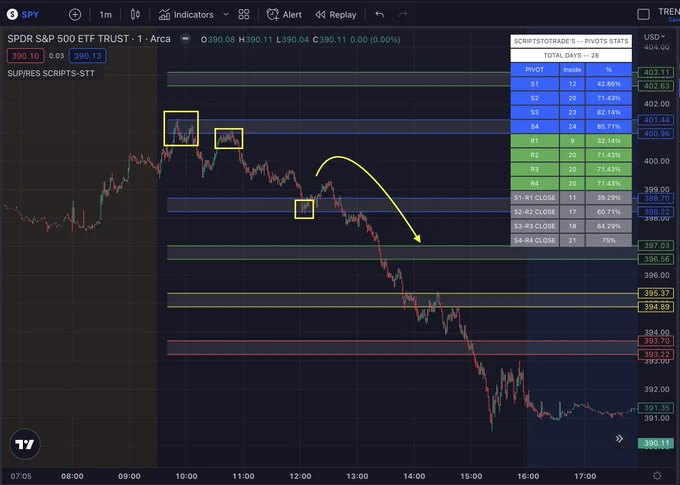Open the SPY symbol search
This screenshot has width=680, height=485.
(23, 14)
